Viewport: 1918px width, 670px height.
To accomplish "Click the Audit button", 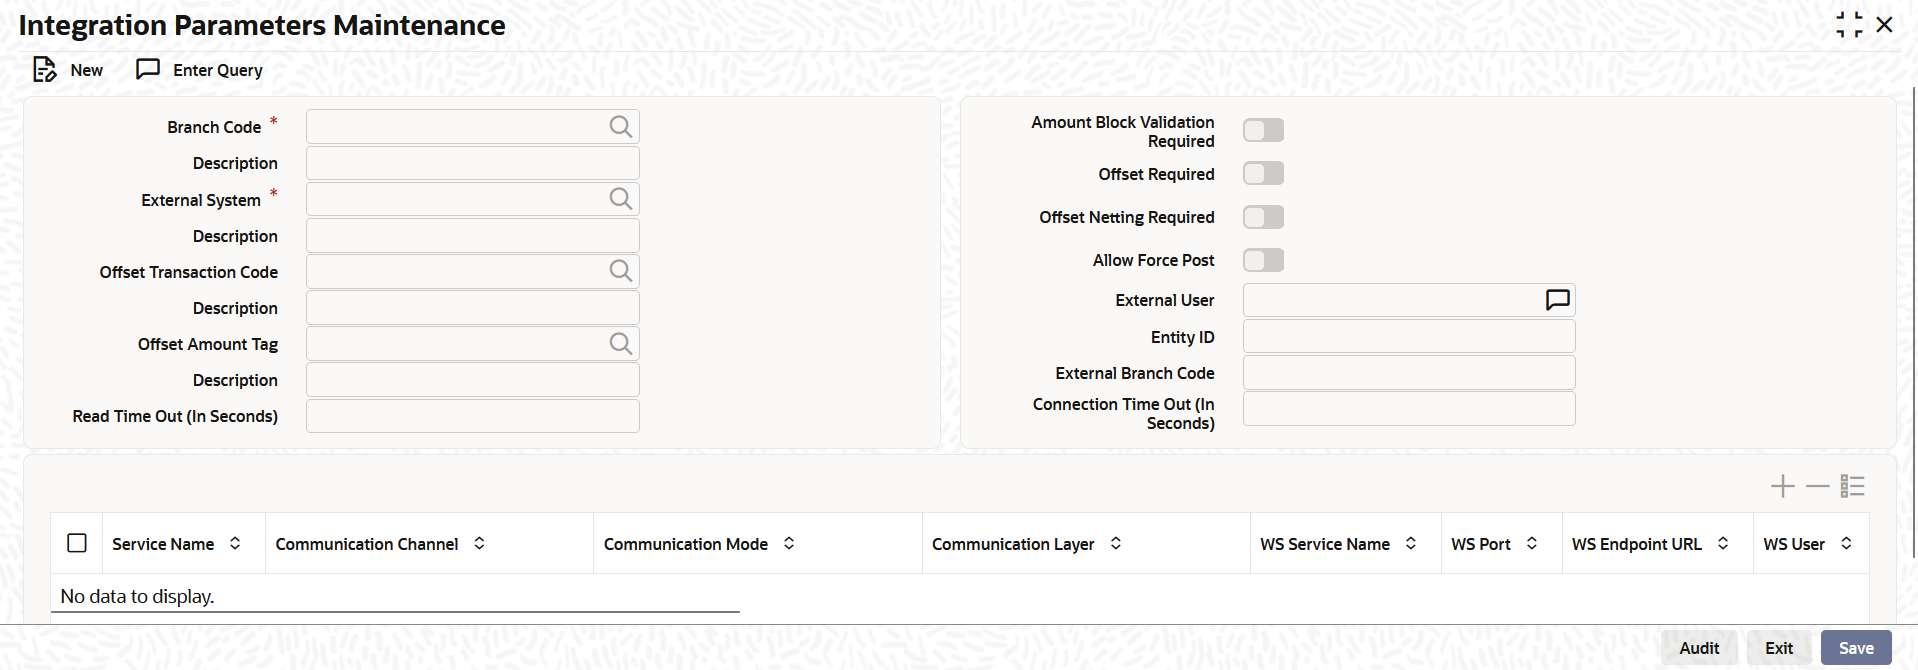I will [x=1699, y=648].
